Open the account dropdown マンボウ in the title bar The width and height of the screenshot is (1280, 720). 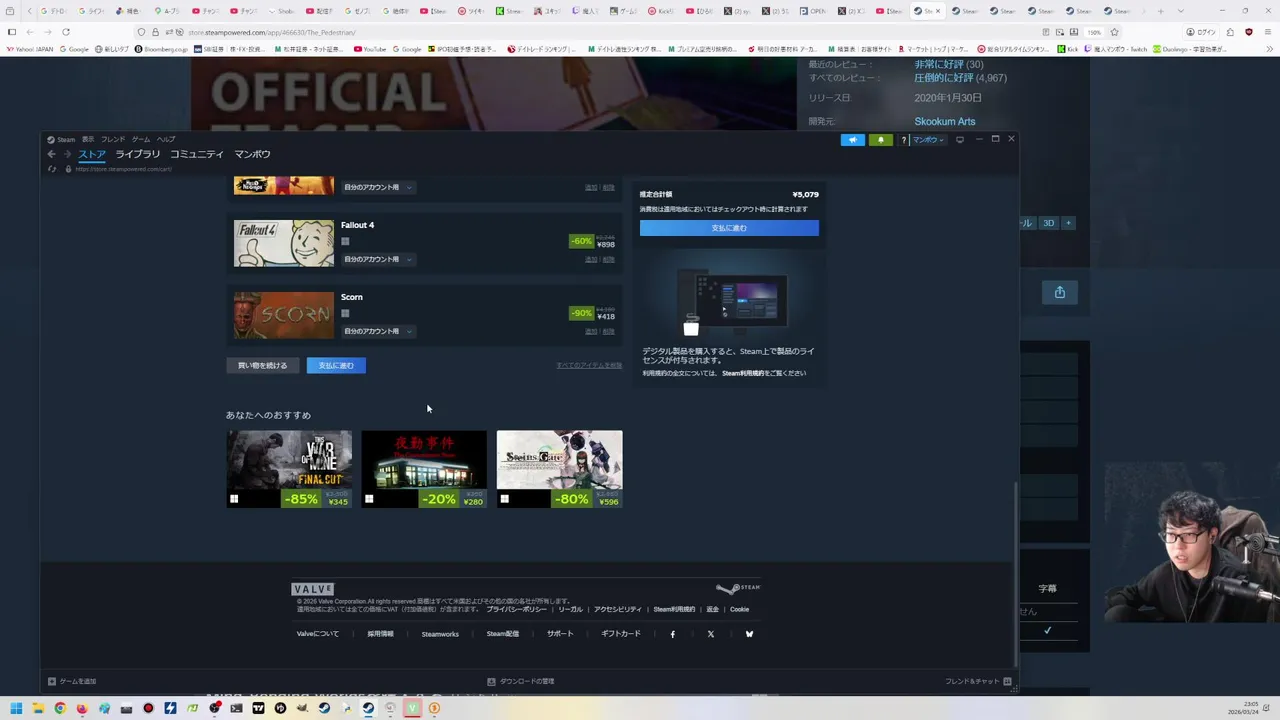click(928, 140)
